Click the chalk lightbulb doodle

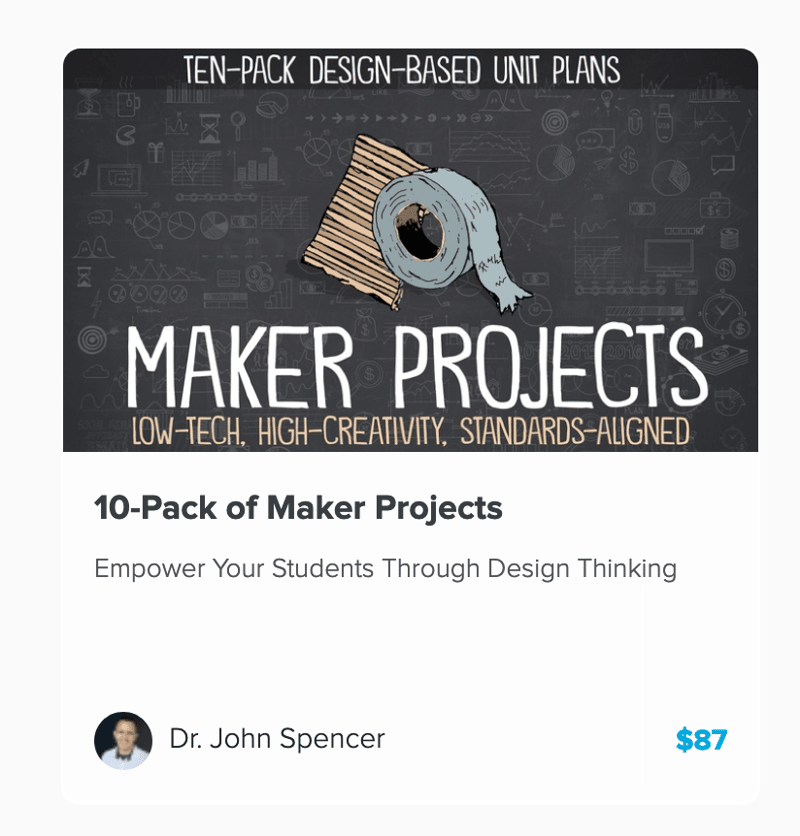tap(606, 101)
